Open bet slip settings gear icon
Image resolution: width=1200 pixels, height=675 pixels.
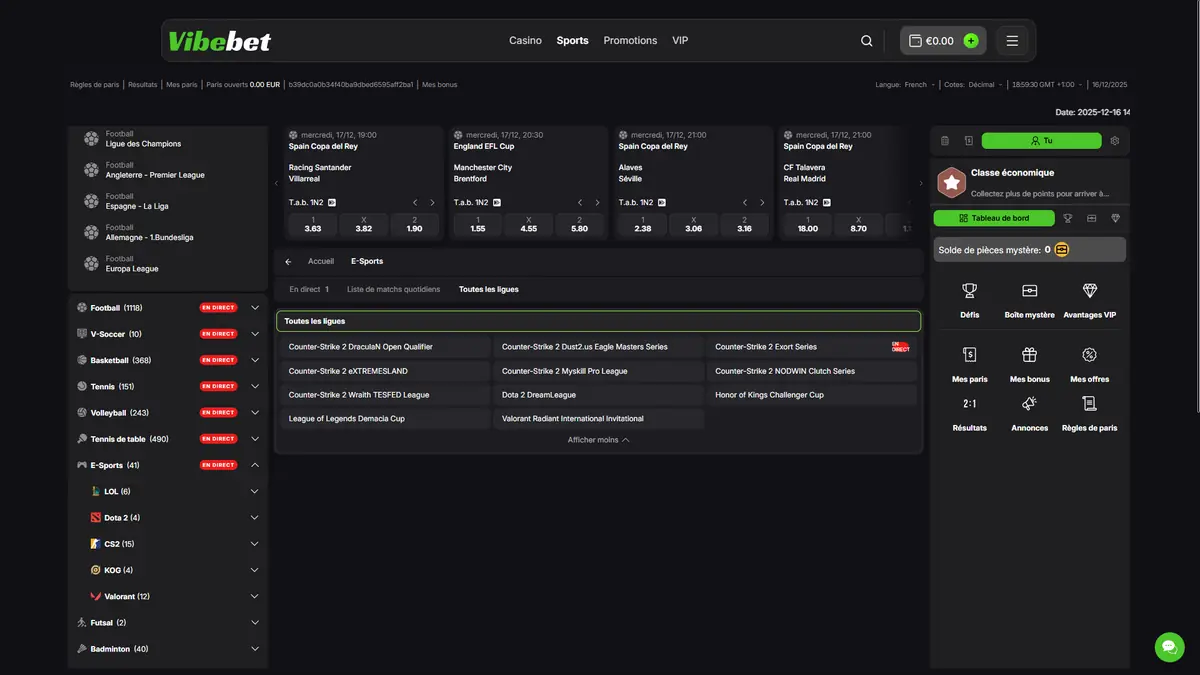(x=1115, y=141)
